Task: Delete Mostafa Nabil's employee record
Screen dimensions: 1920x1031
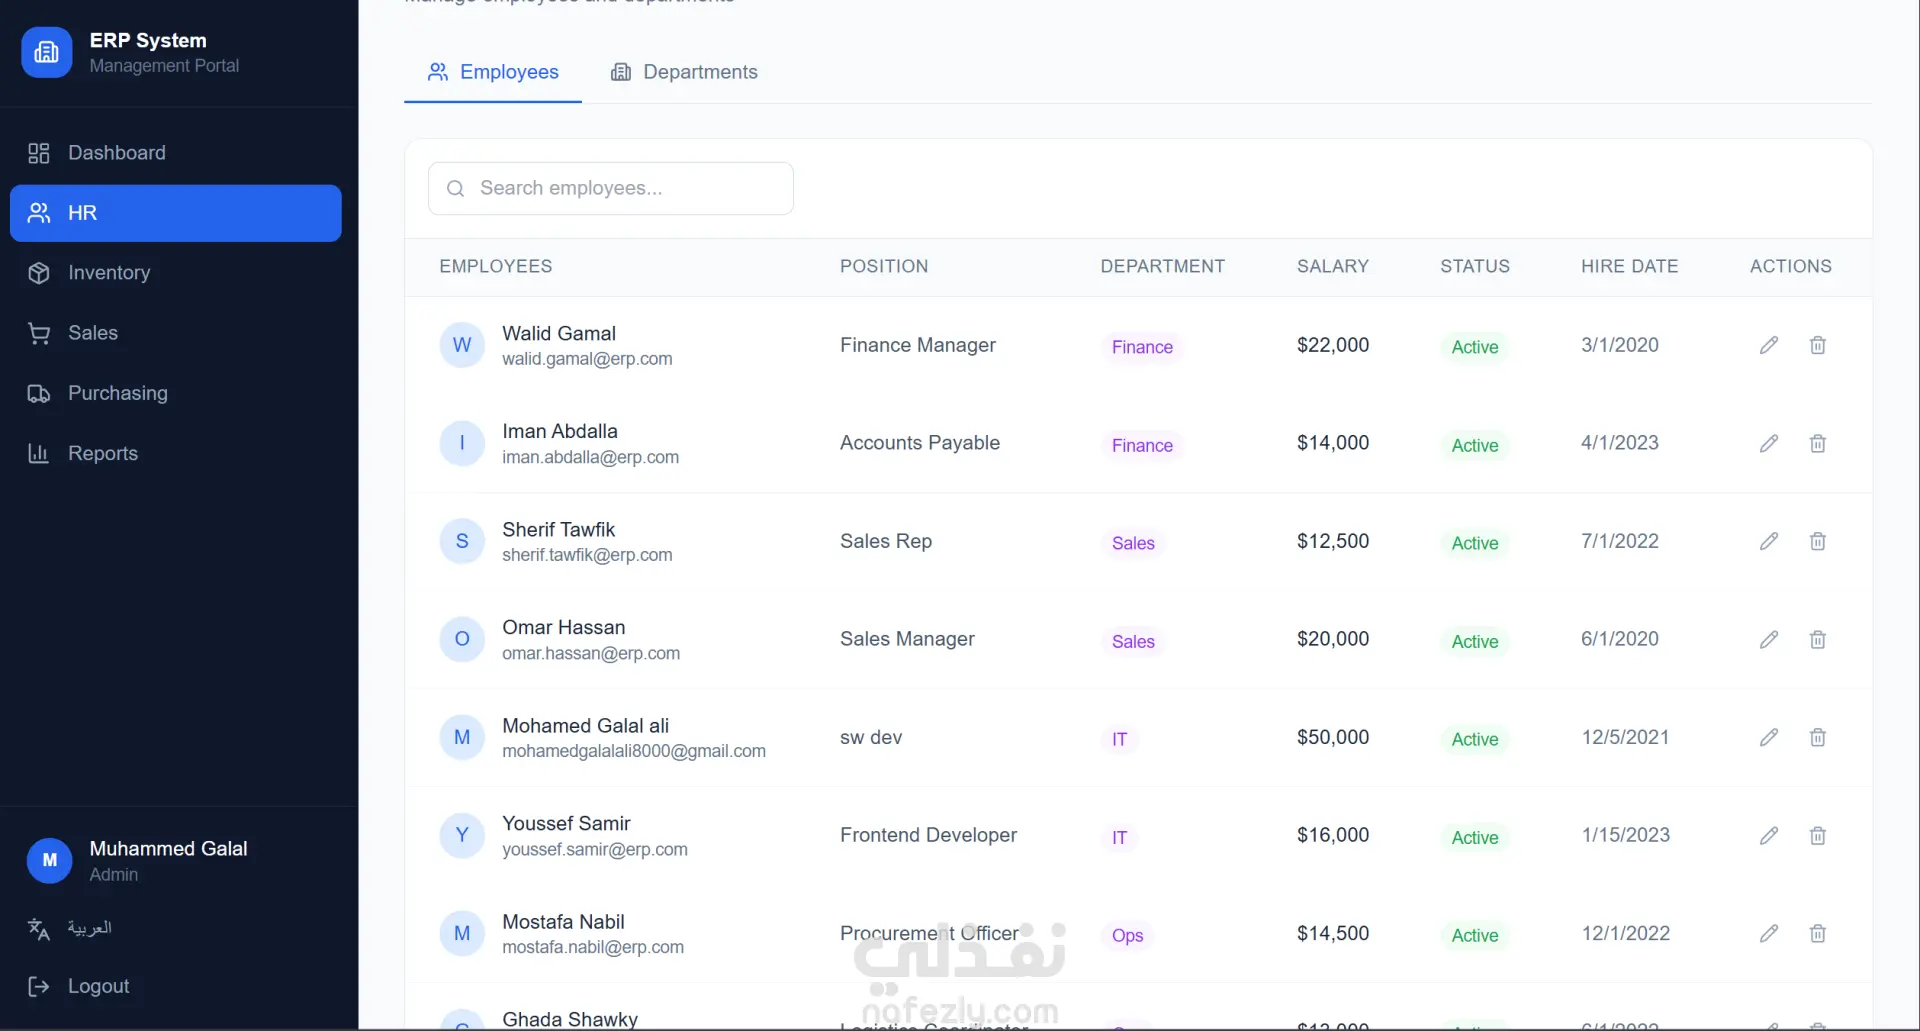Action: [x=1818, y=933]
